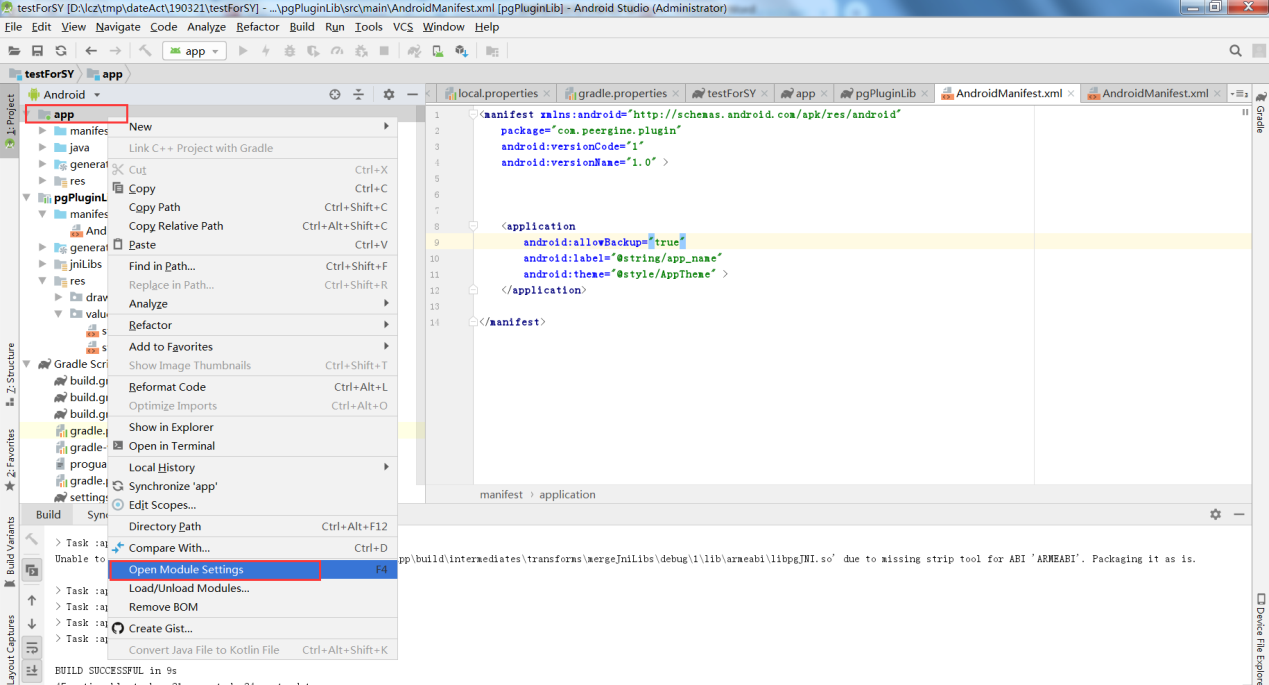The height and width of the screenshot is (685, 1269).
Task: Hide the Project panel with minus icon
Action: click(412, 94)
